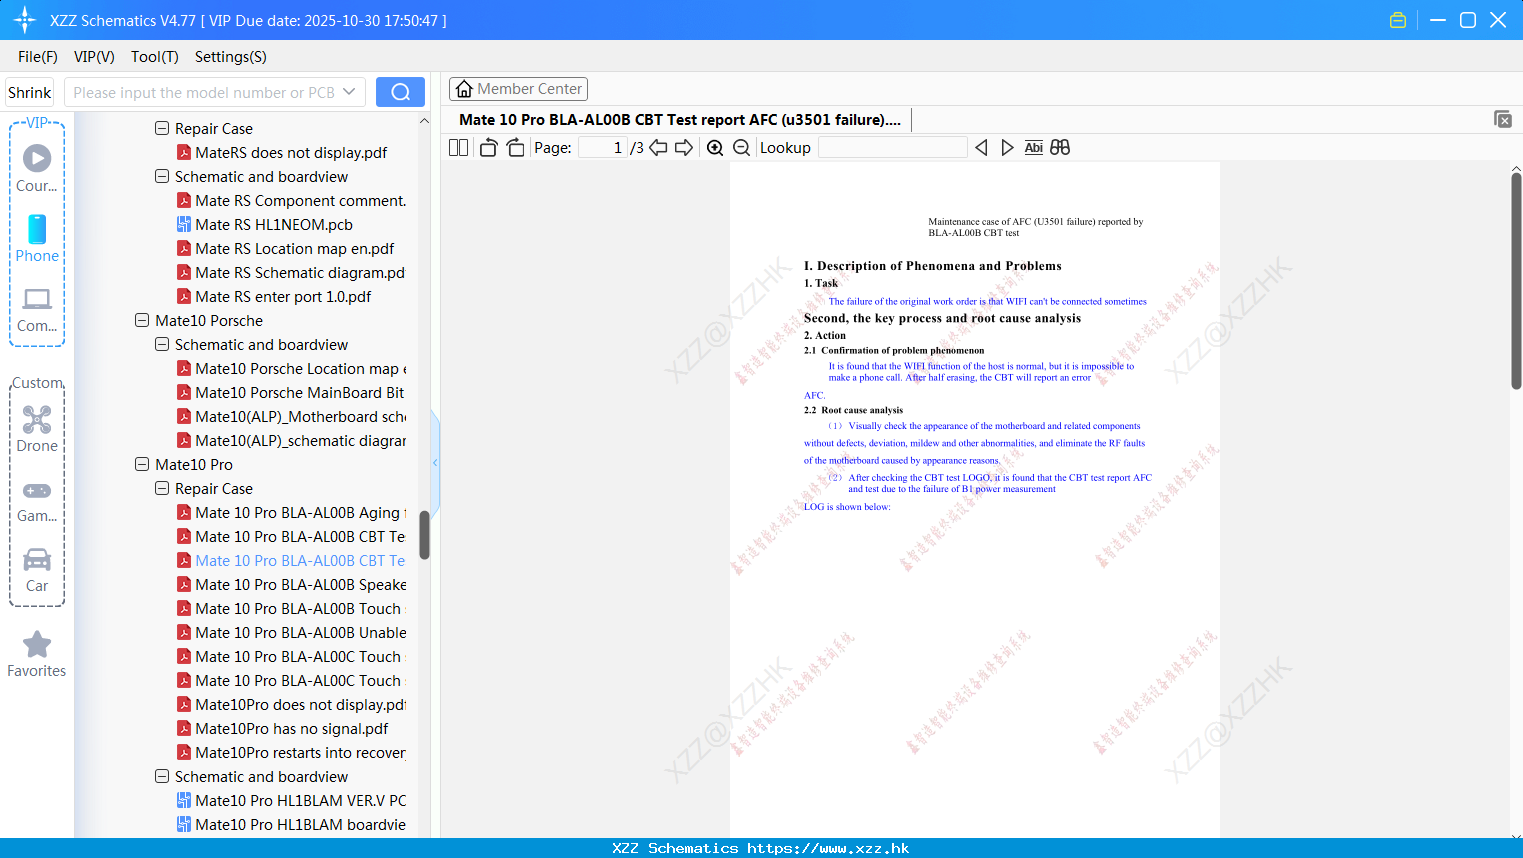Open Mate10 Porsche MainBoard Bit file
Screen dimensions: 1523x858
pyautogui.click(x=300, y=393)
